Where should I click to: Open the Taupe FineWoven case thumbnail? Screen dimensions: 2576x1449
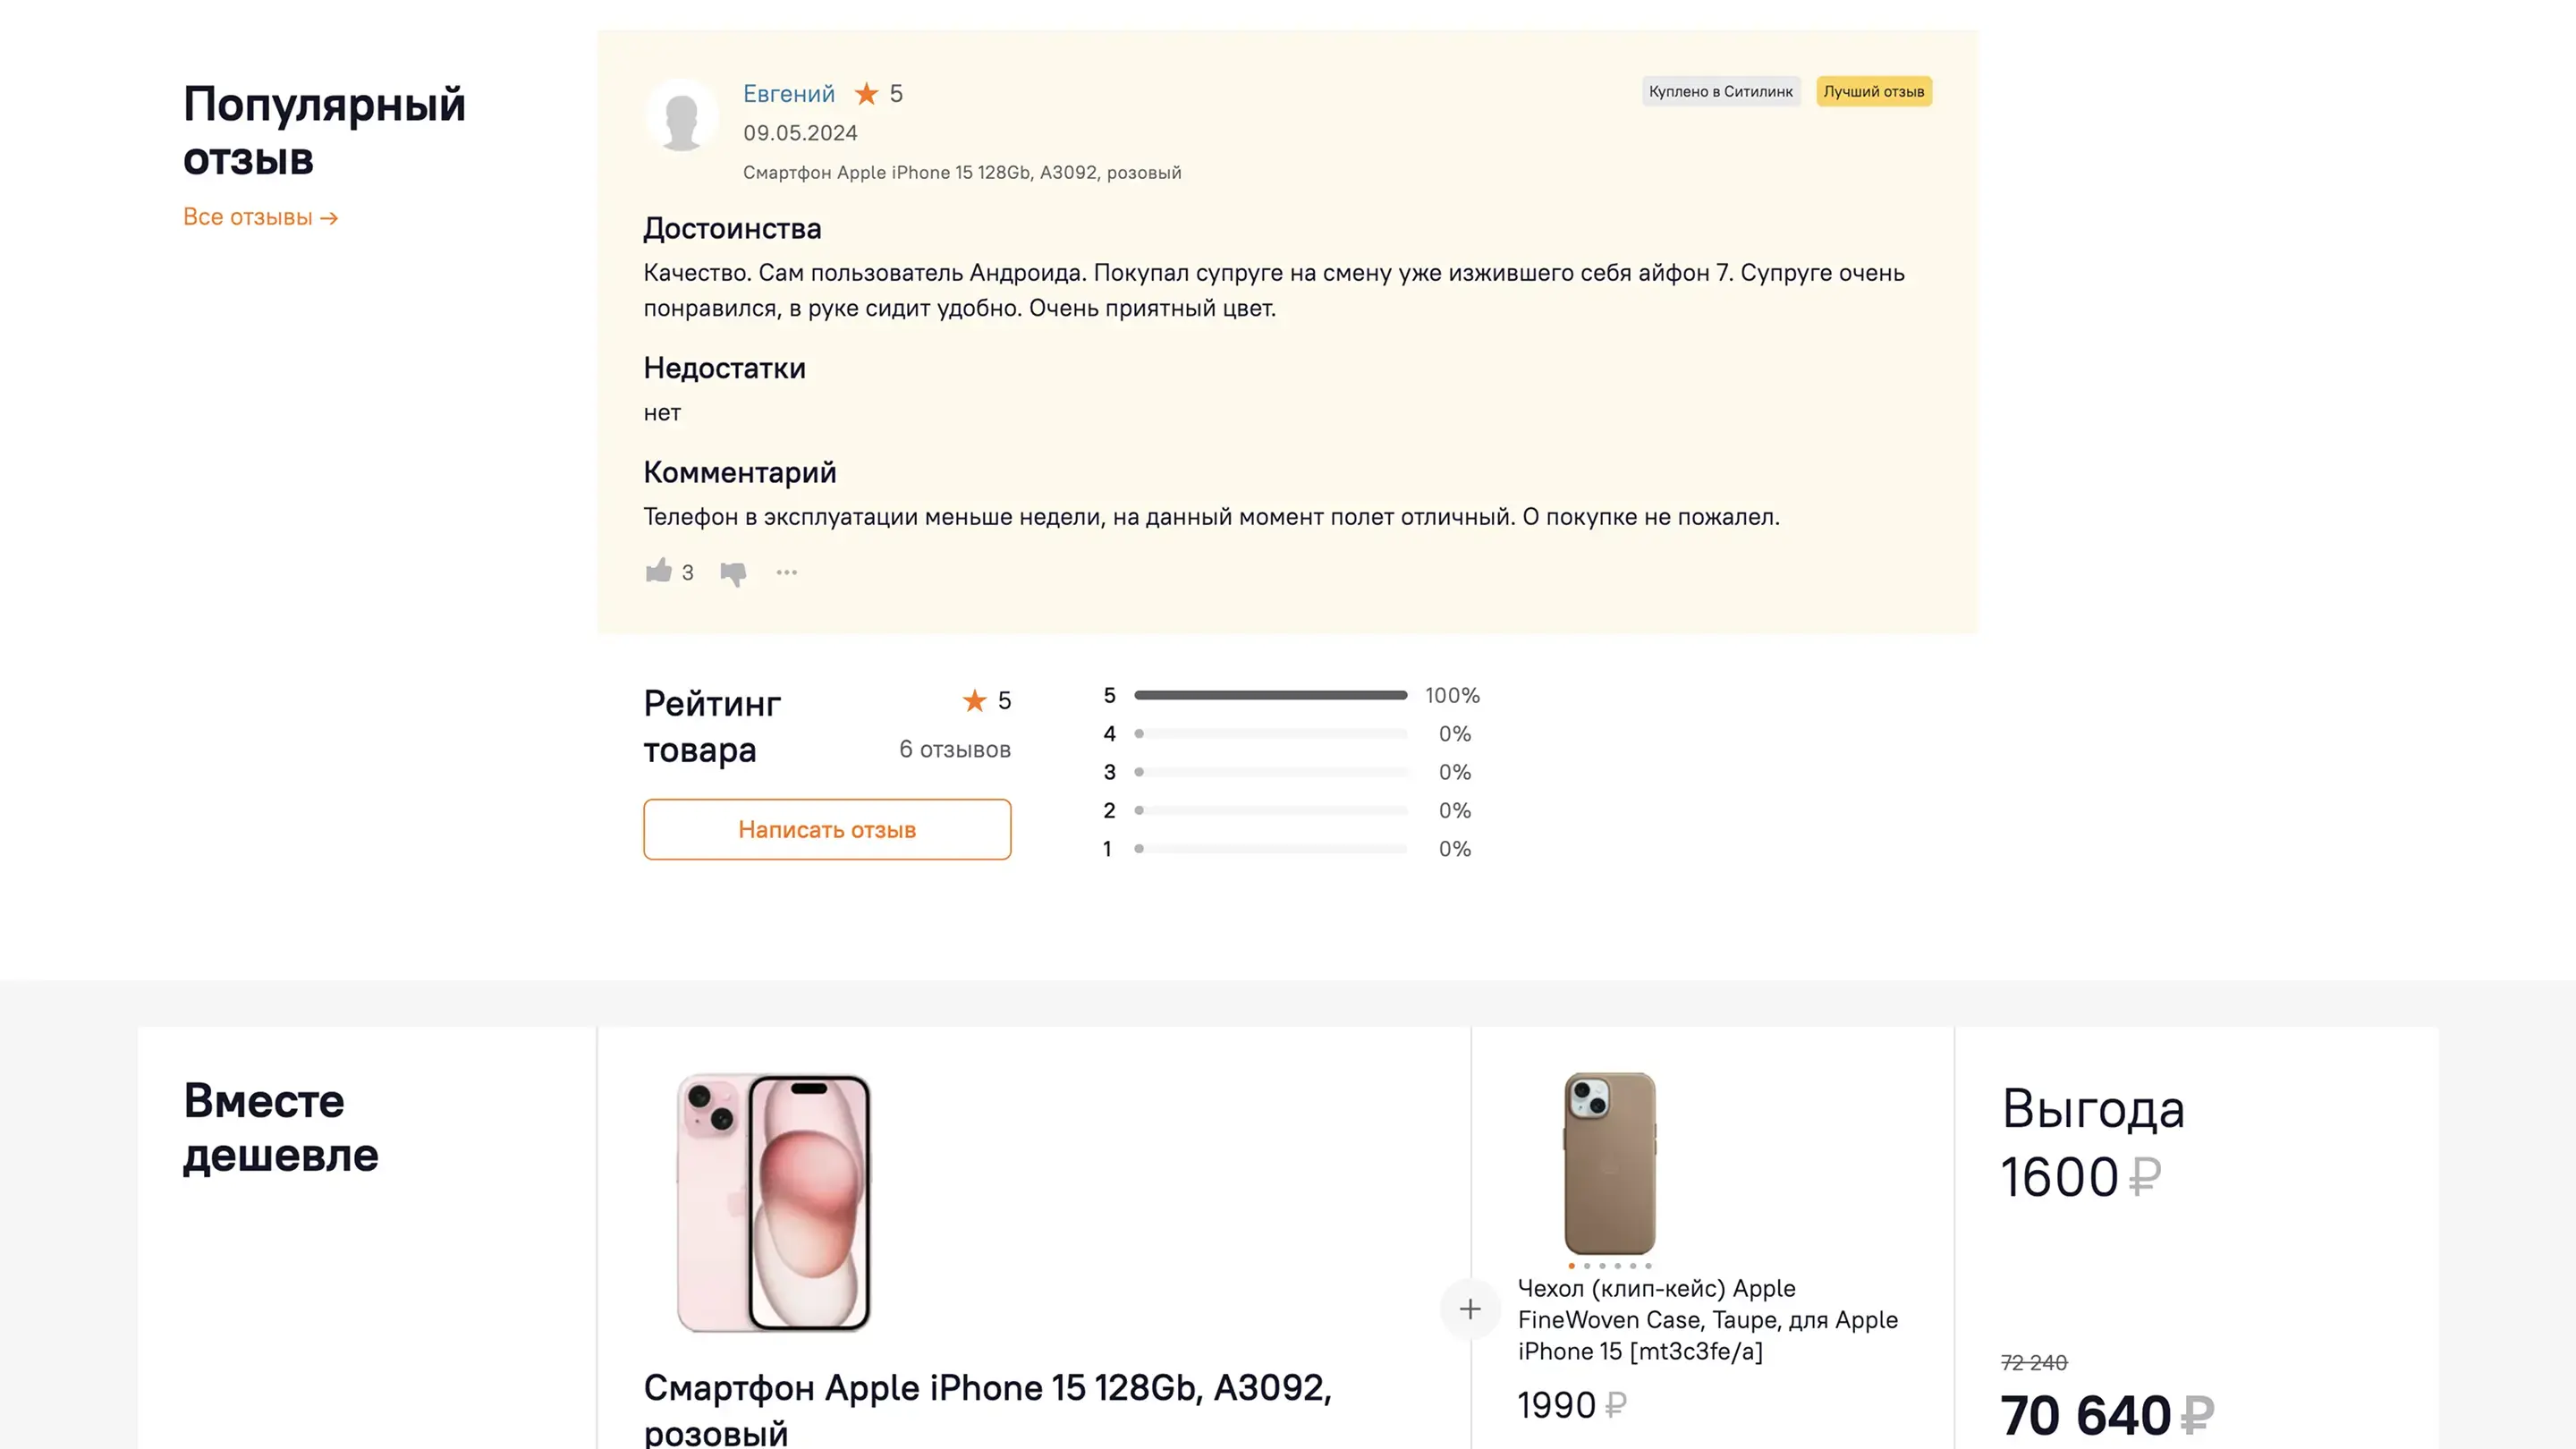pyautogui.click(x=1609, y=1163)
